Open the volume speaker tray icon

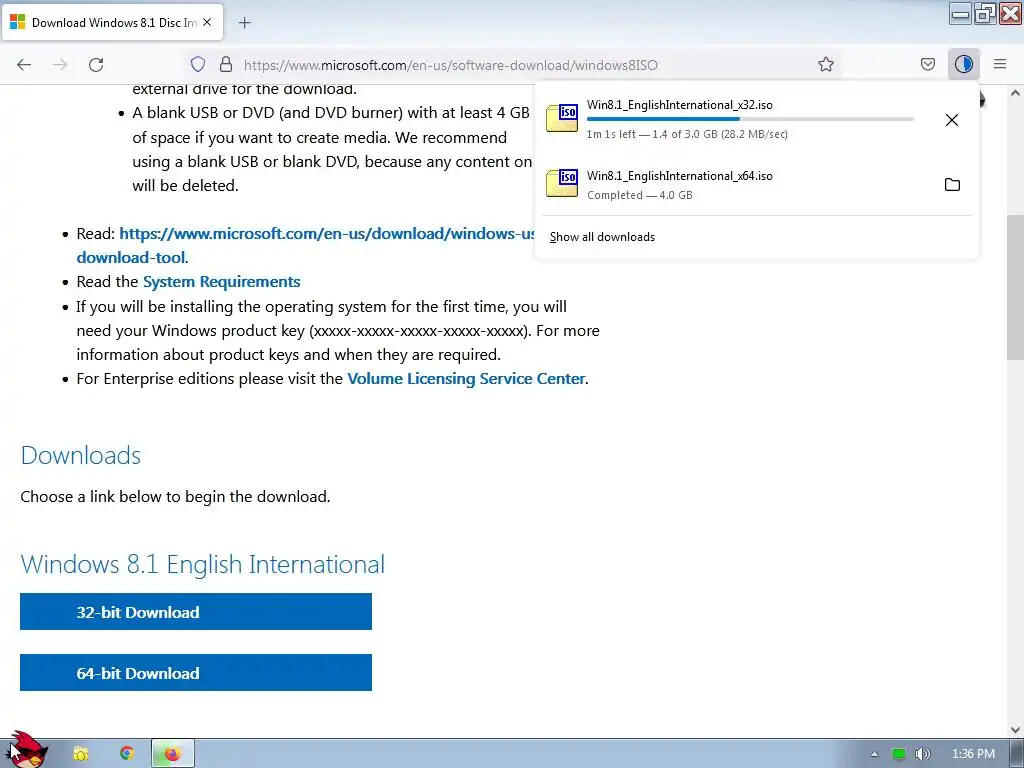(x=922, y=754)
